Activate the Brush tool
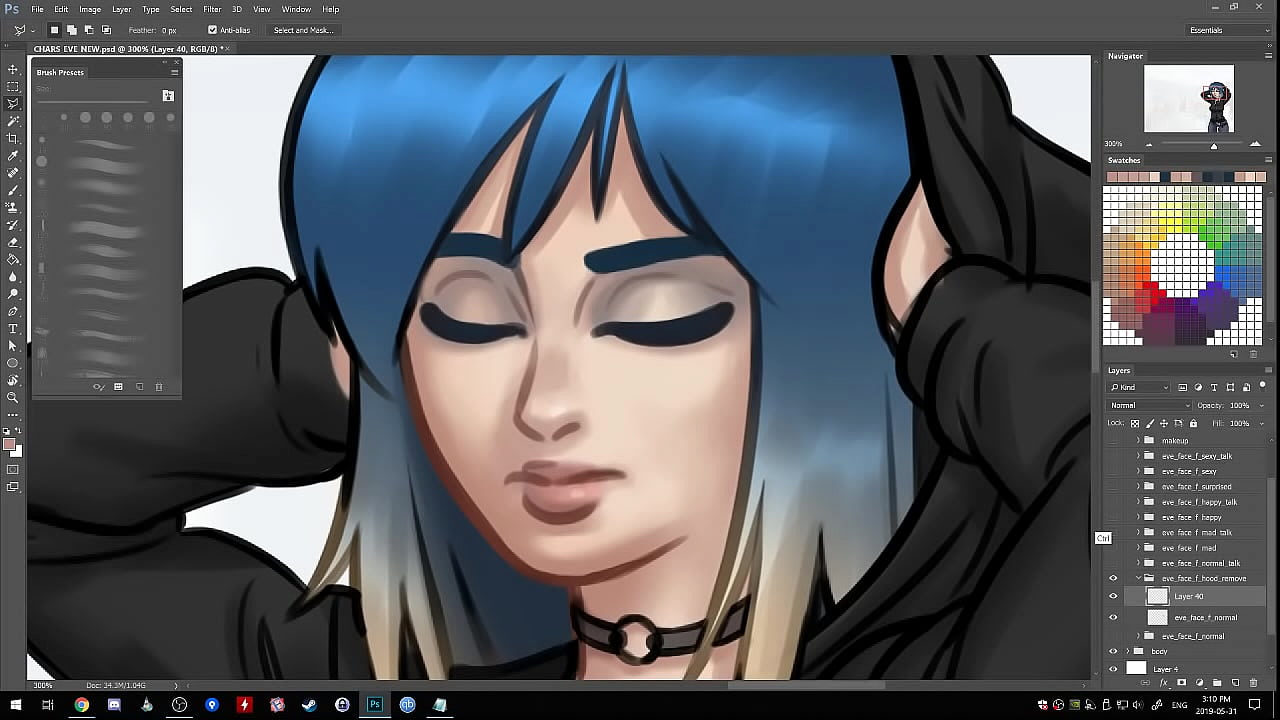The width and height of the screenshot is (1280, 720). coord(13,190)
